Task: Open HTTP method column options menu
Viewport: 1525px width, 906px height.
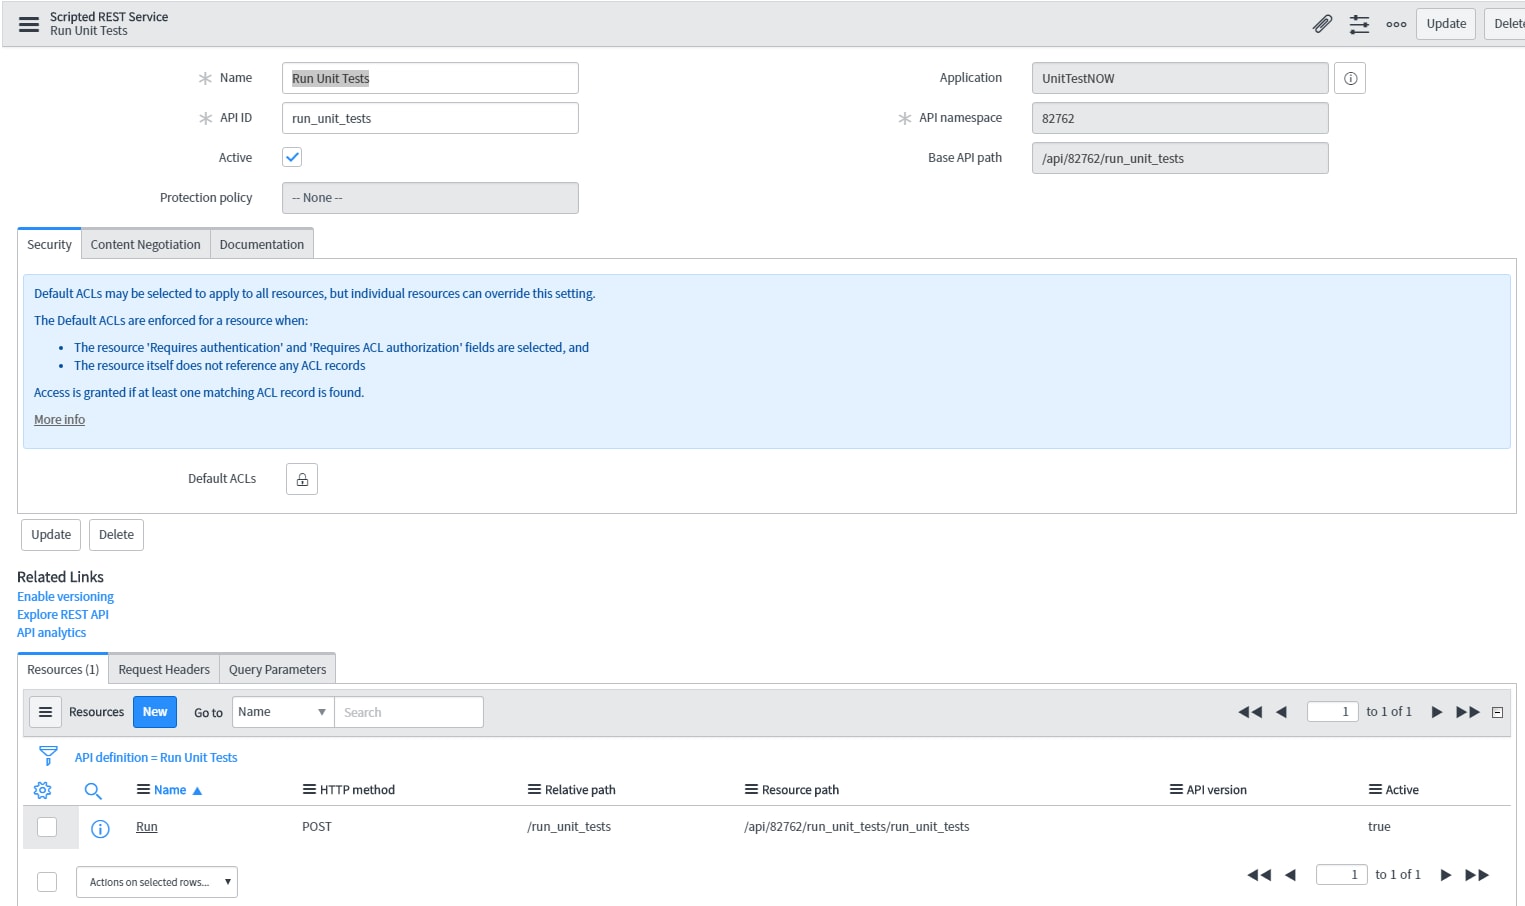Action: [309, 790]
